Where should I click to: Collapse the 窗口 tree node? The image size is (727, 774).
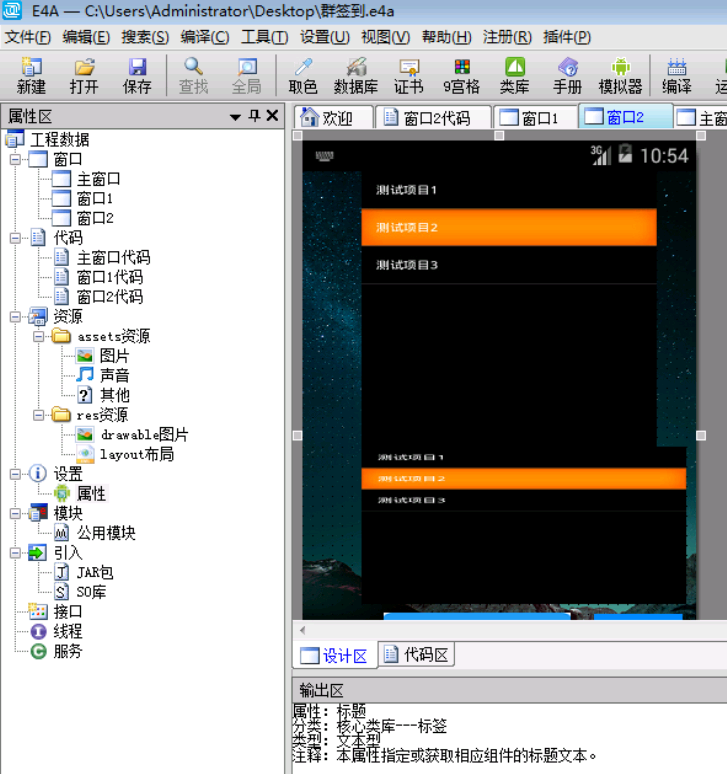point(15,159)
